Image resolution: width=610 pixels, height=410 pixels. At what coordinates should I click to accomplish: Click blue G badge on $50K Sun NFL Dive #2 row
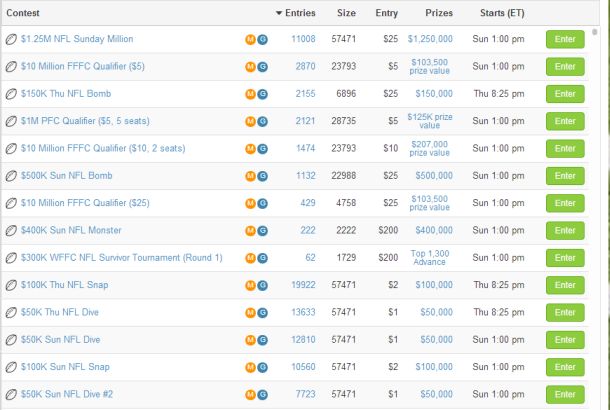(263, 395)
